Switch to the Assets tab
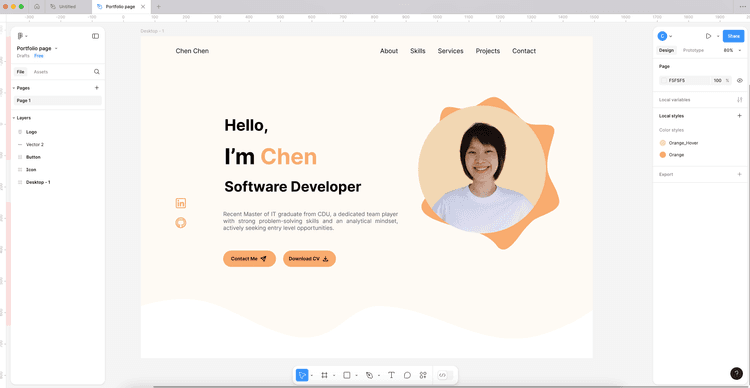Viewport: 750px width, 388px height. (x=41, y=72)
